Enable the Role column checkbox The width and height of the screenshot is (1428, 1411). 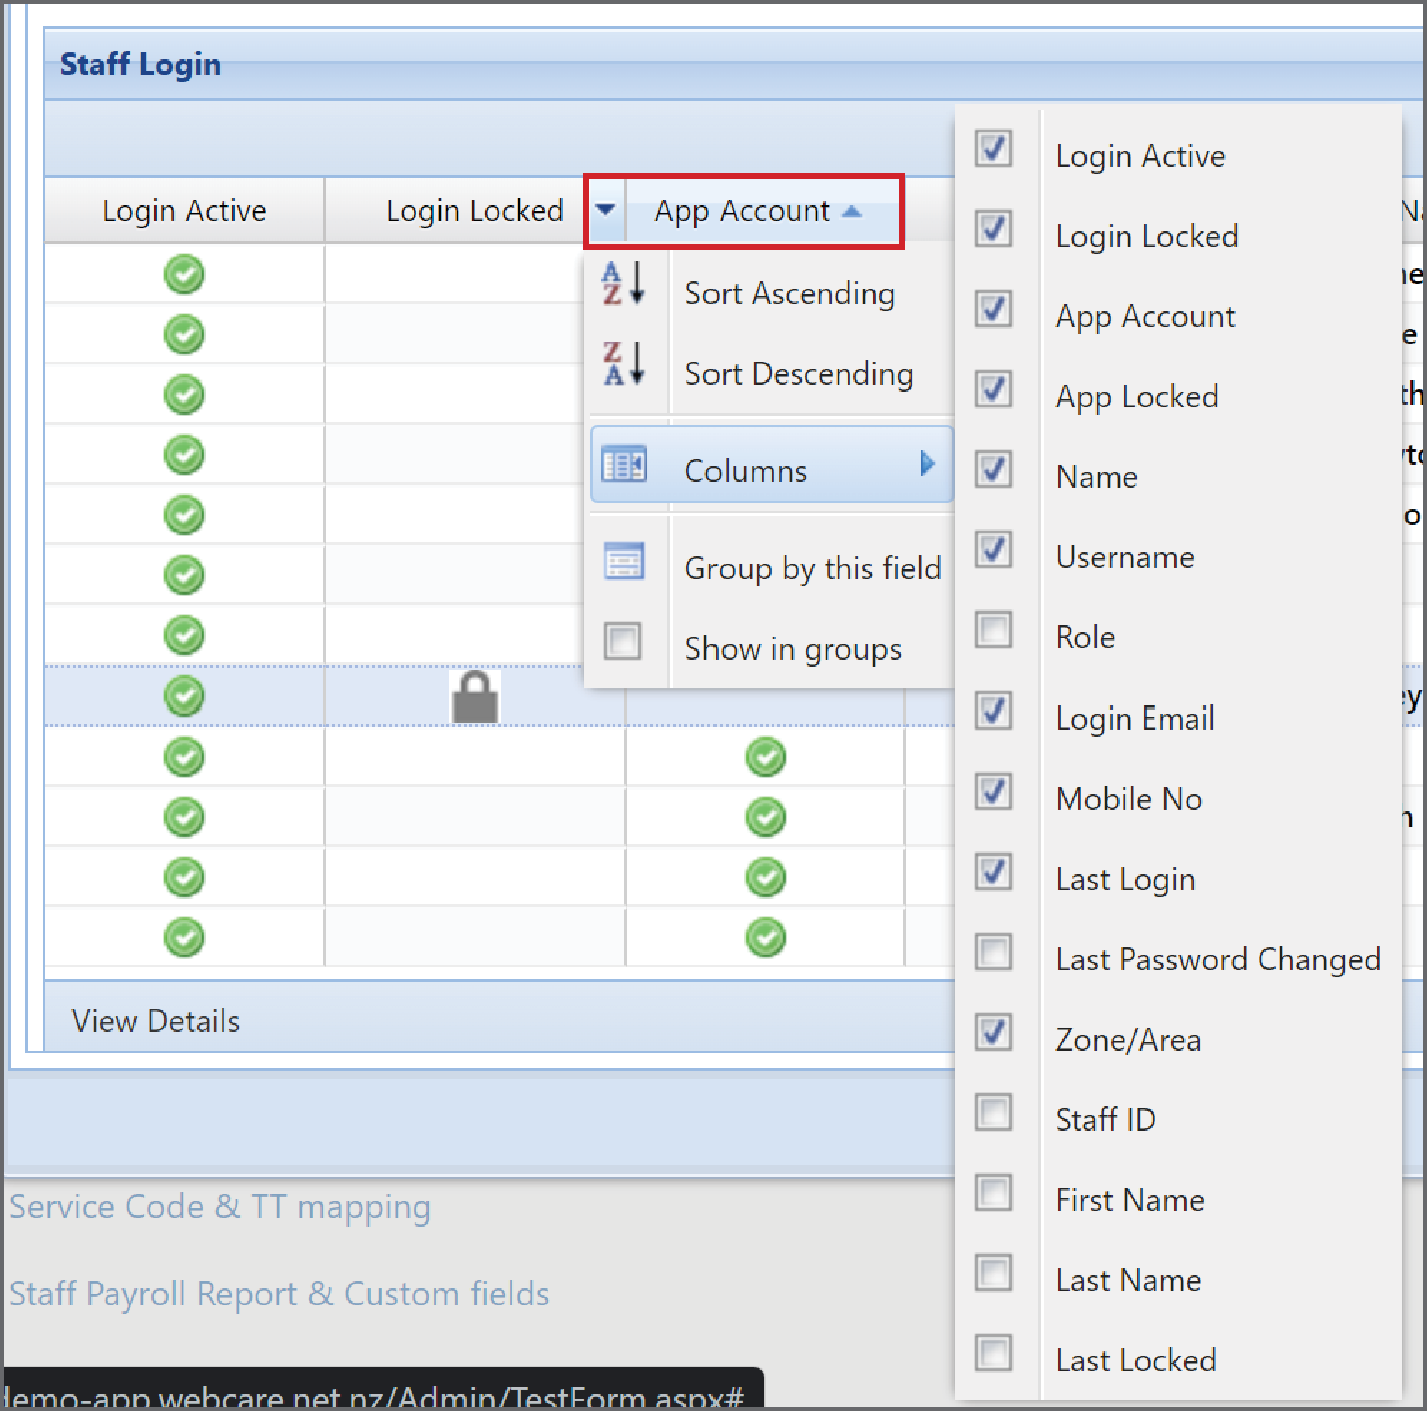(993, 630)
